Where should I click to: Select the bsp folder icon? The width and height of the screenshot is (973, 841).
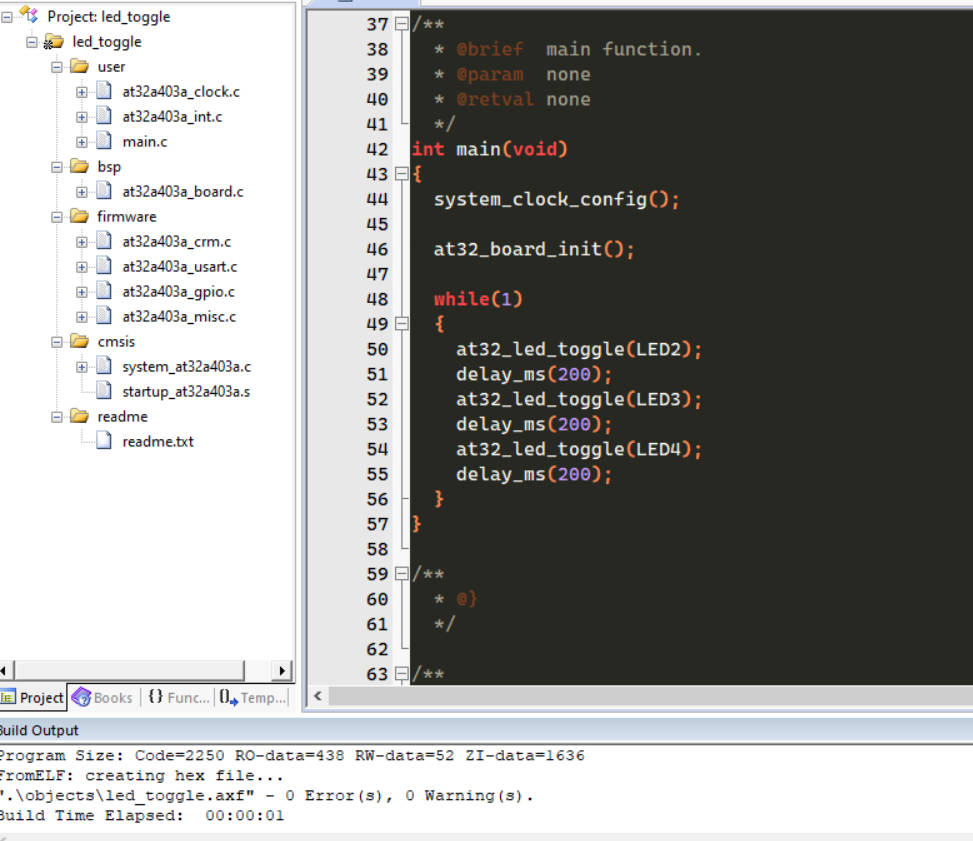tap(79, 166)
